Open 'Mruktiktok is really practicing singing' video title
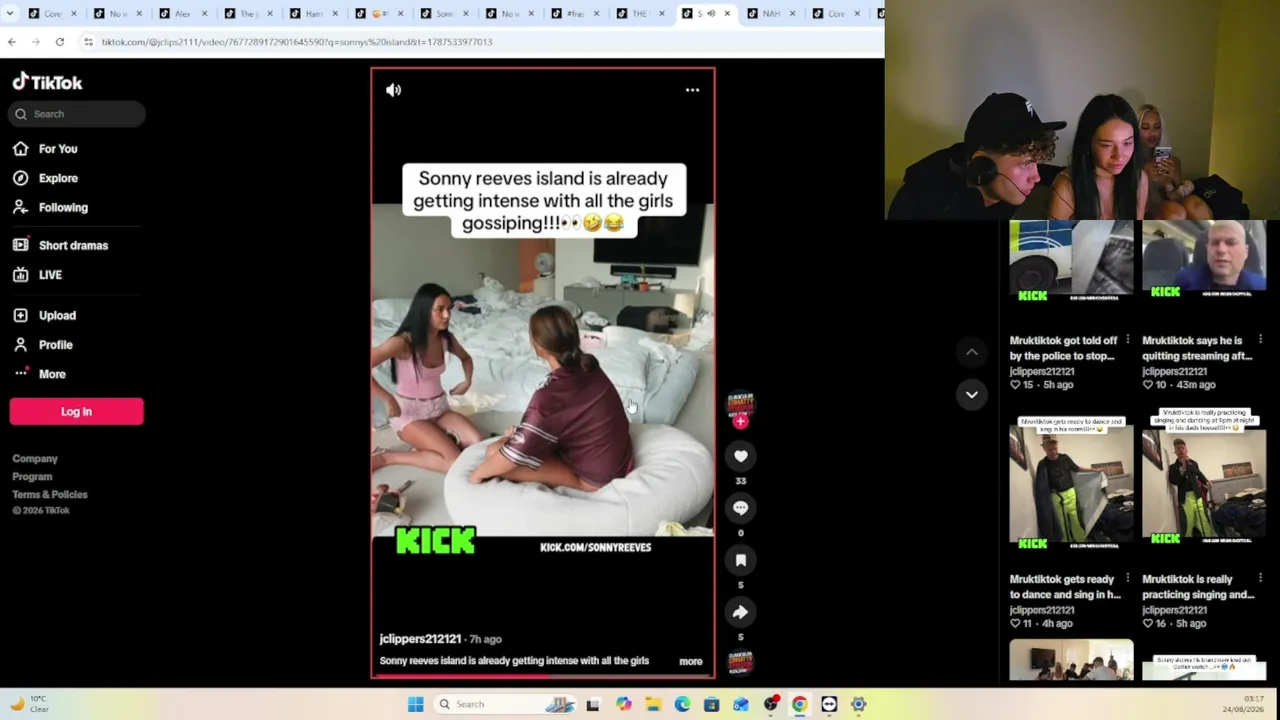Screen dimensions: 1280x720 (x=1197, y=587)
